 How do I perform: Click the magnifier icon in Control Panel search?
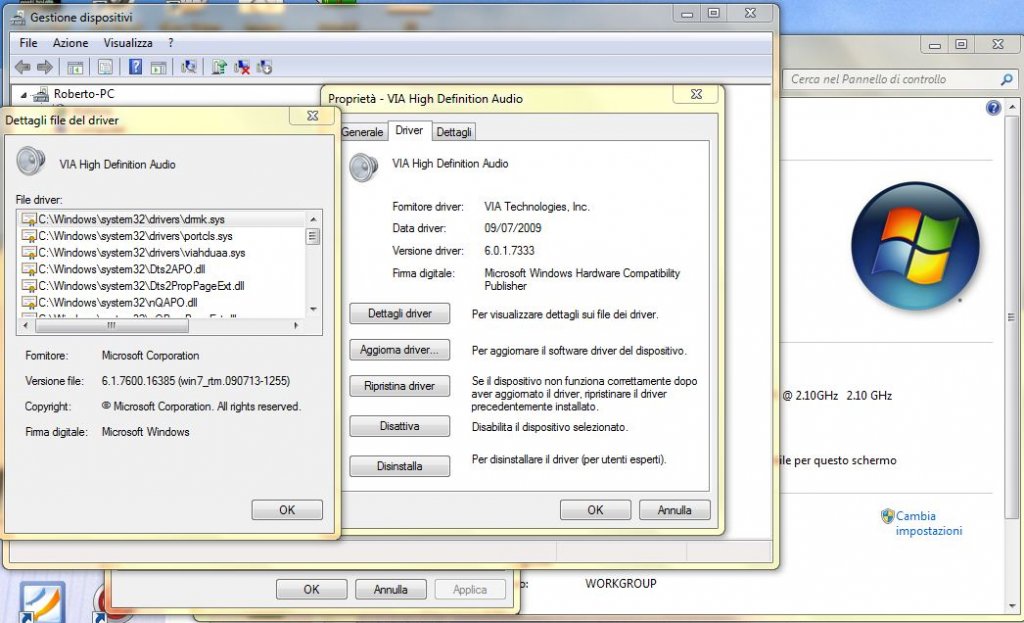tap(1006, 80)
